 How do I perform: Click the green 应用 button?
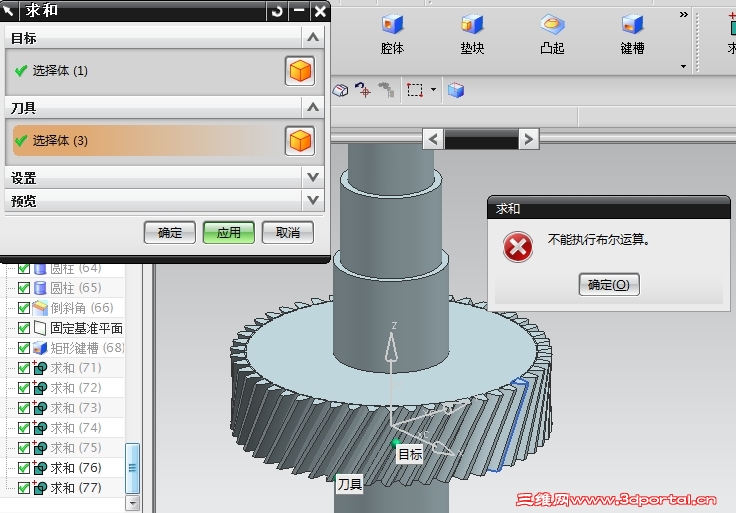229,233
